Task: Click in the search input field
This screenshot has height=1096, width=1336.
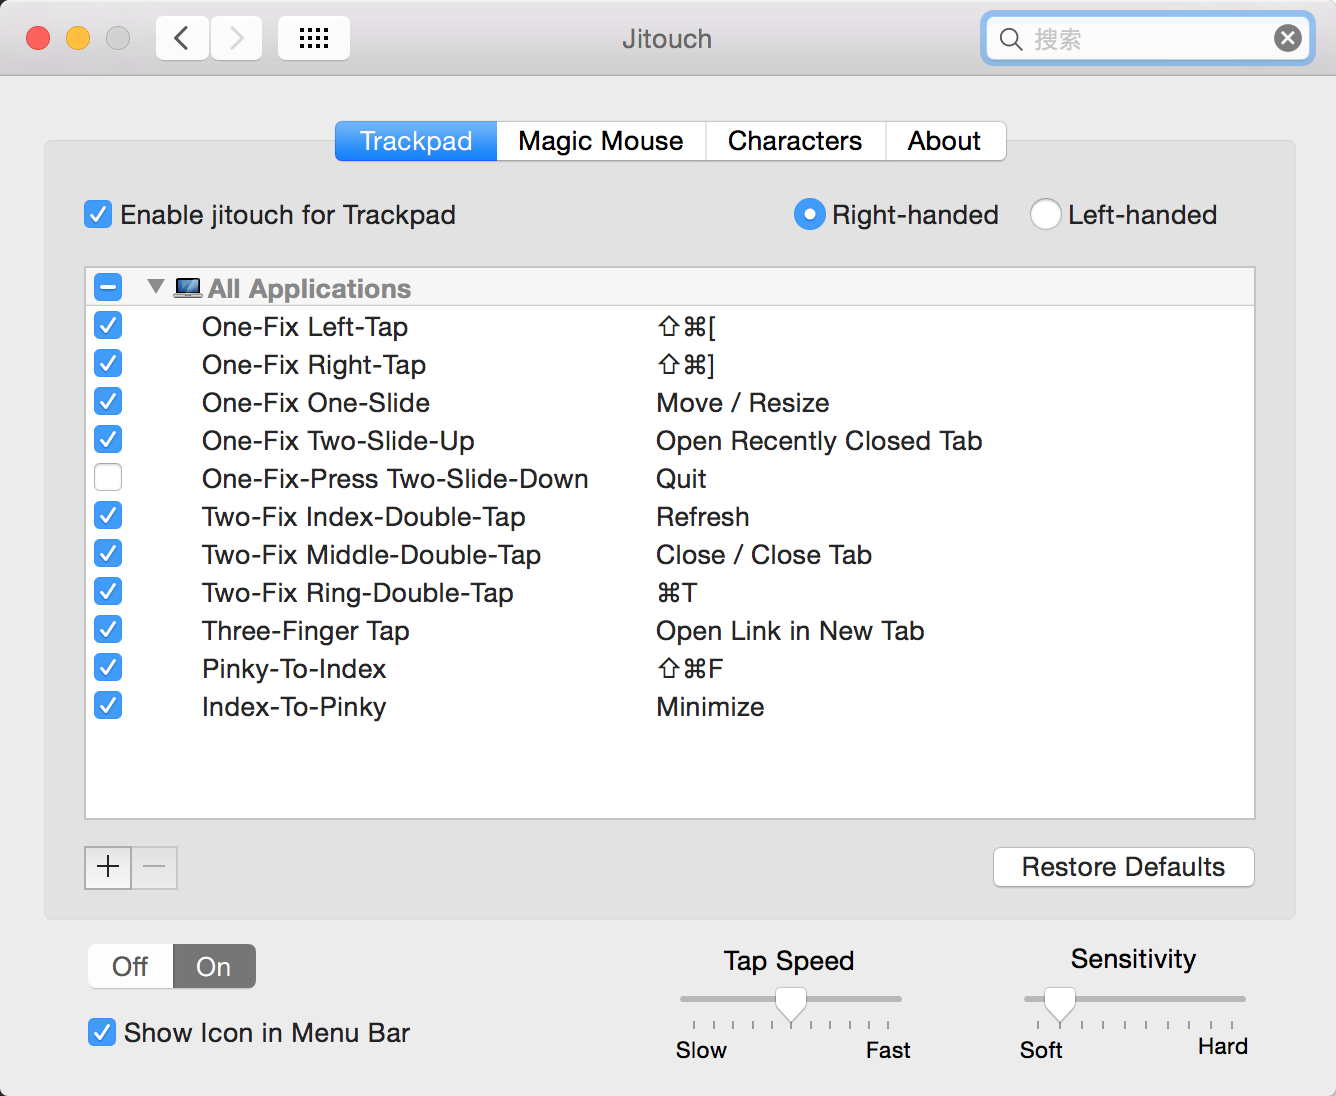Action: click(x=1150, y=39)
